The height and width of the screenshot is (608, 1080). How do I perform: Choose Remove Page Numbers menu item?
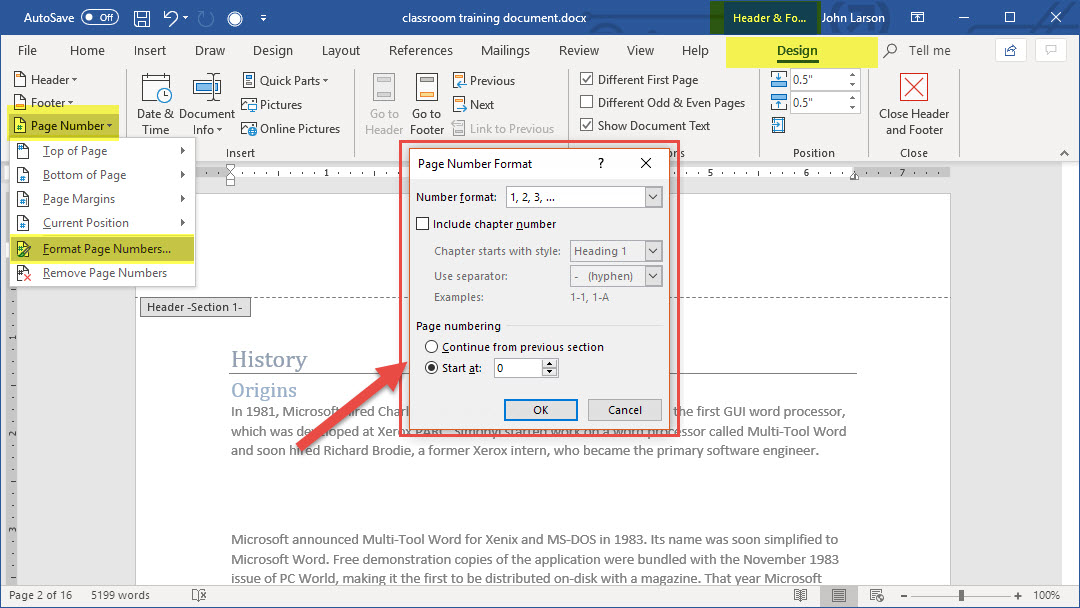pos(104,273)
